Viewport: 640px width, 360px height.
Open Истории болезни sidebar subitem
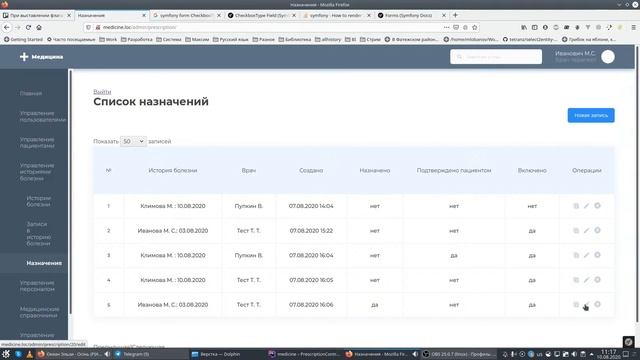pyautogui.click(x=38, y=201)
